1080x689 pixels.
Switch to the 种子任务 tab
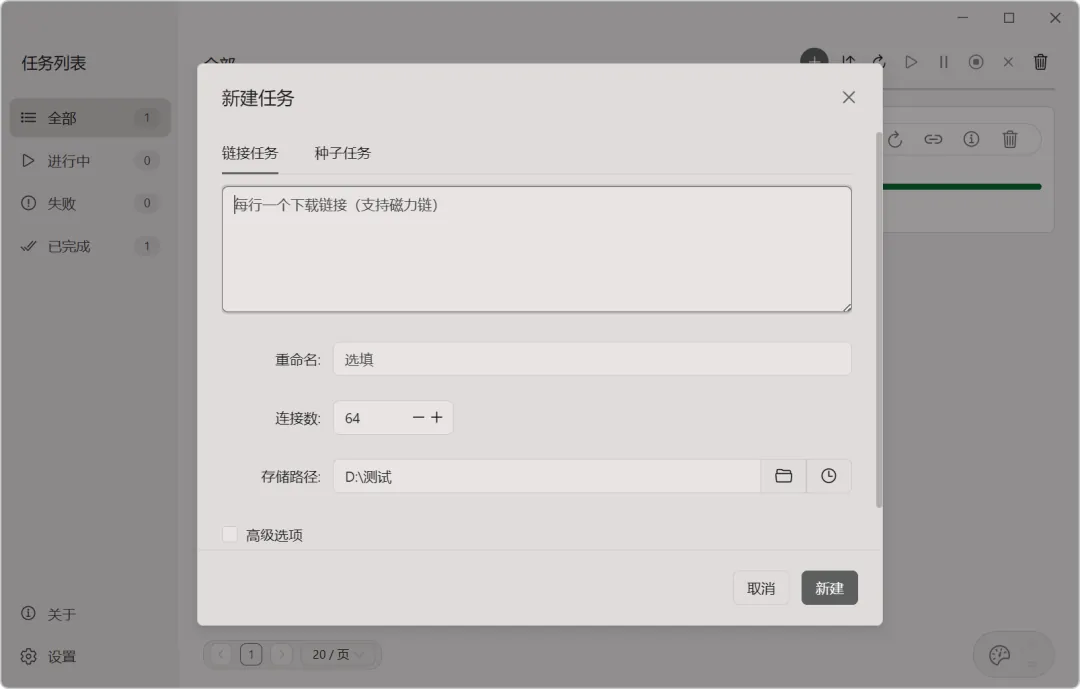(342, 153)
